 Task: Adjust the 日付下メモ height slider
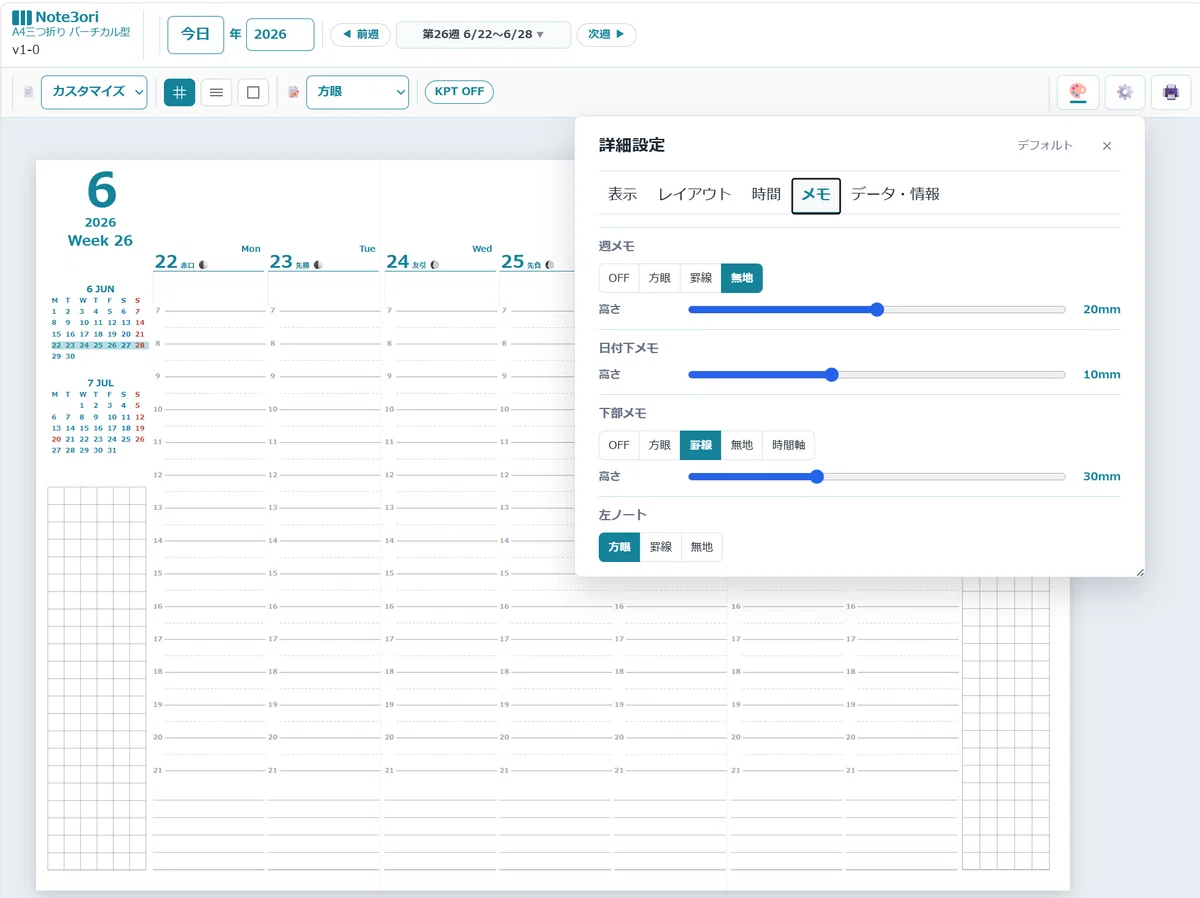point(877,375)
